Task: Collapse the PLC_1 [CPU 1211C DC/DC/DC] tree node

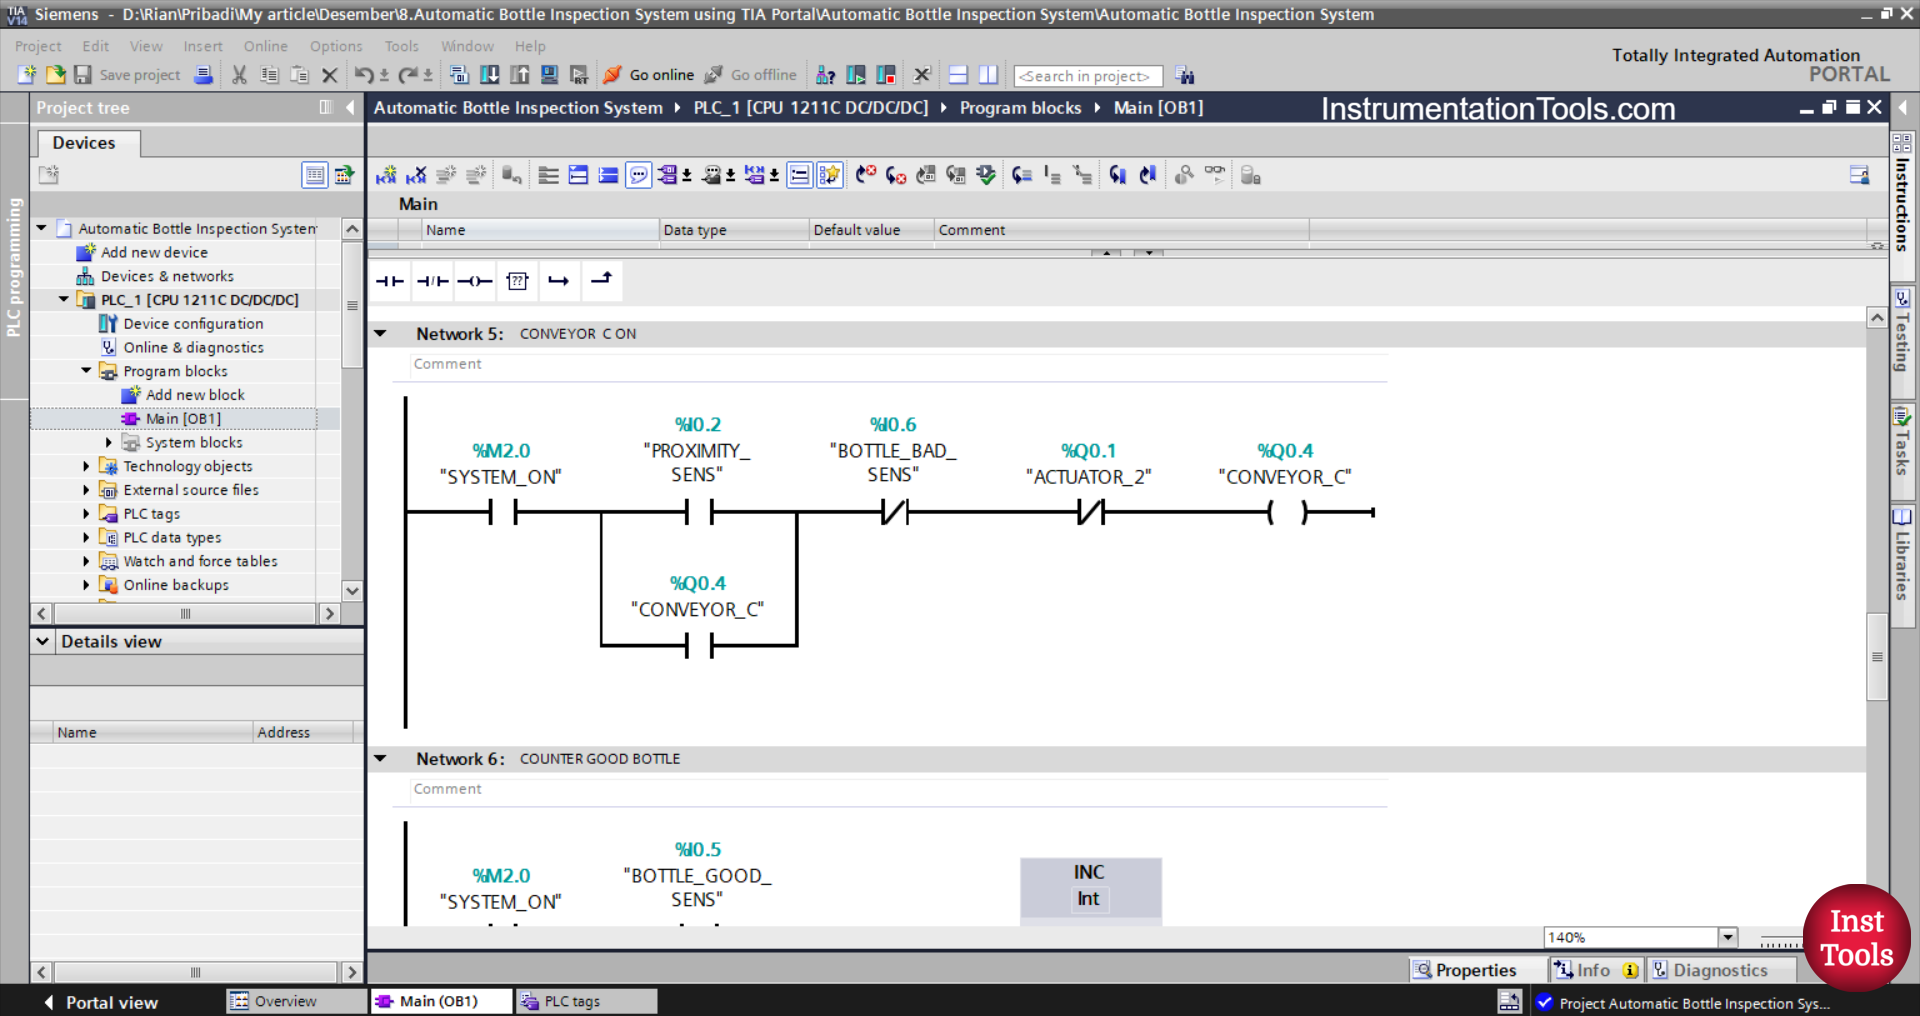Action: (x=64, y=299)
